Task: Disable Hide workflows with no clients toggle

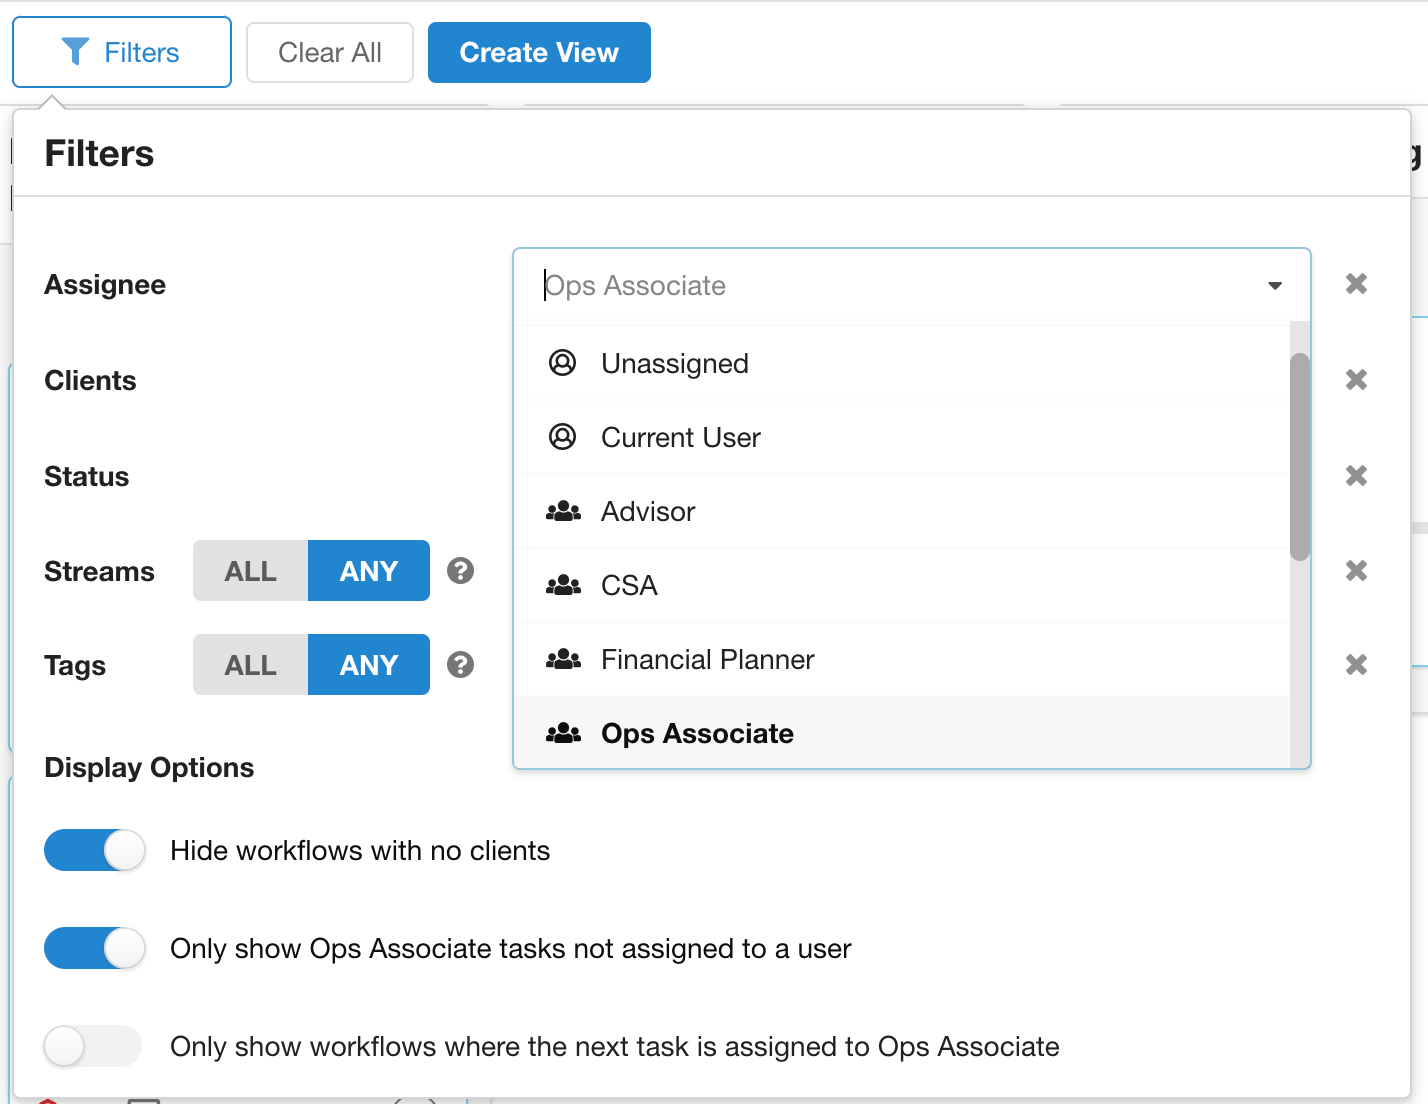Action: pos(95,850)
